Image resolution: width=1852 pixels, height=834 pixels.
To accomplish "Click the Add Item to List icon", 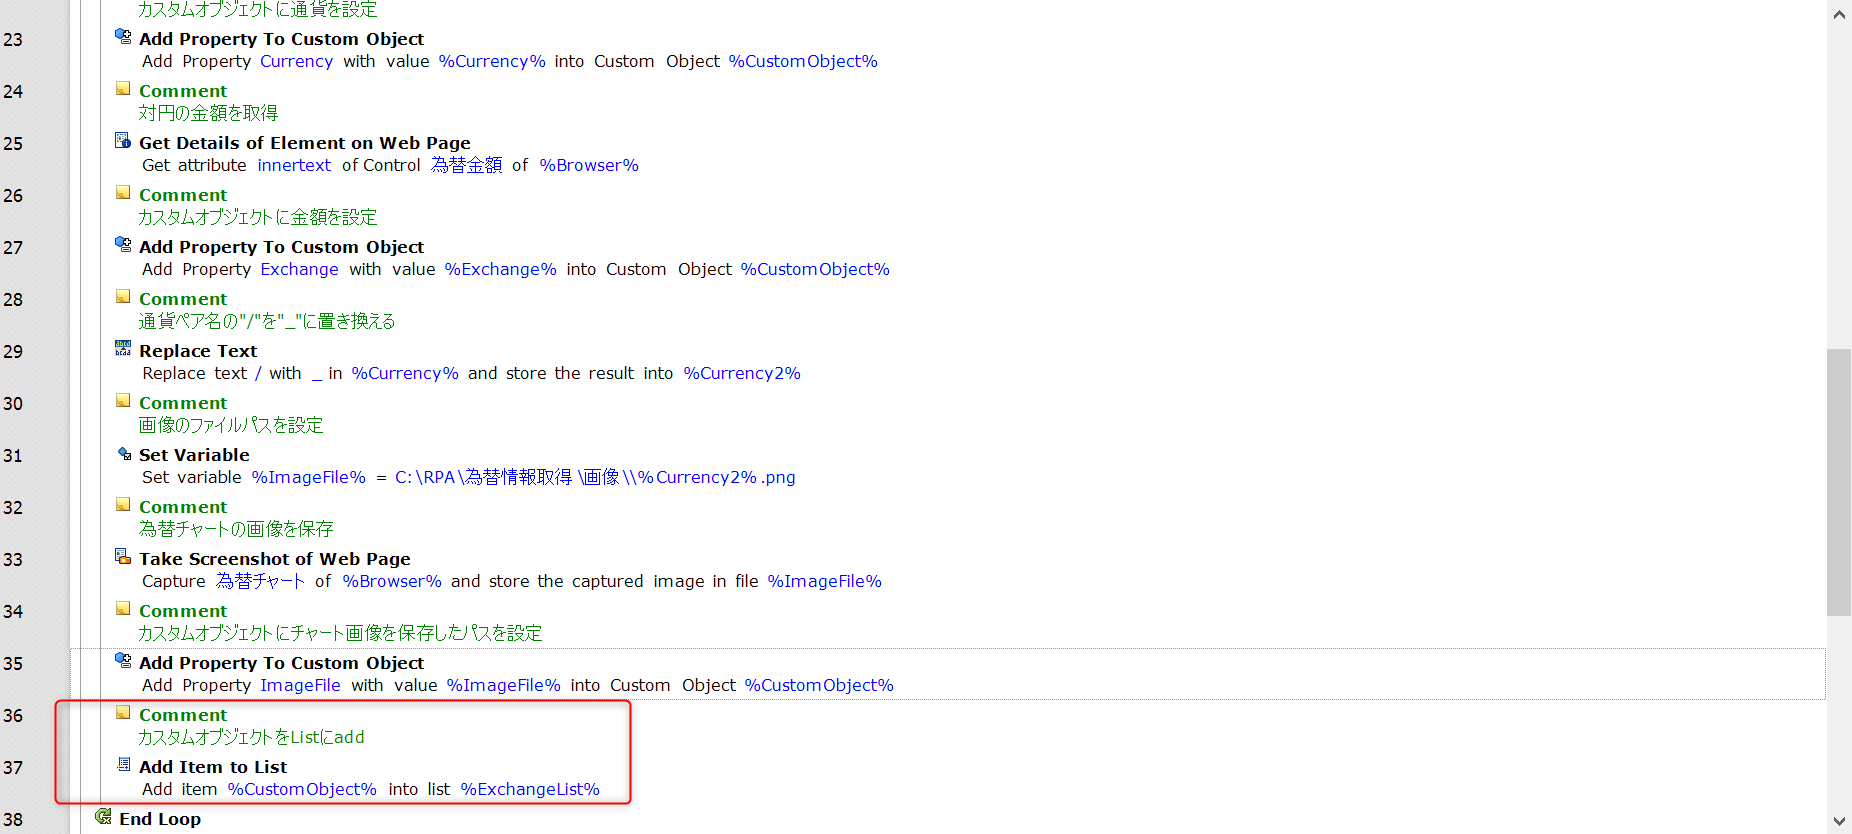I will point(123,765).
